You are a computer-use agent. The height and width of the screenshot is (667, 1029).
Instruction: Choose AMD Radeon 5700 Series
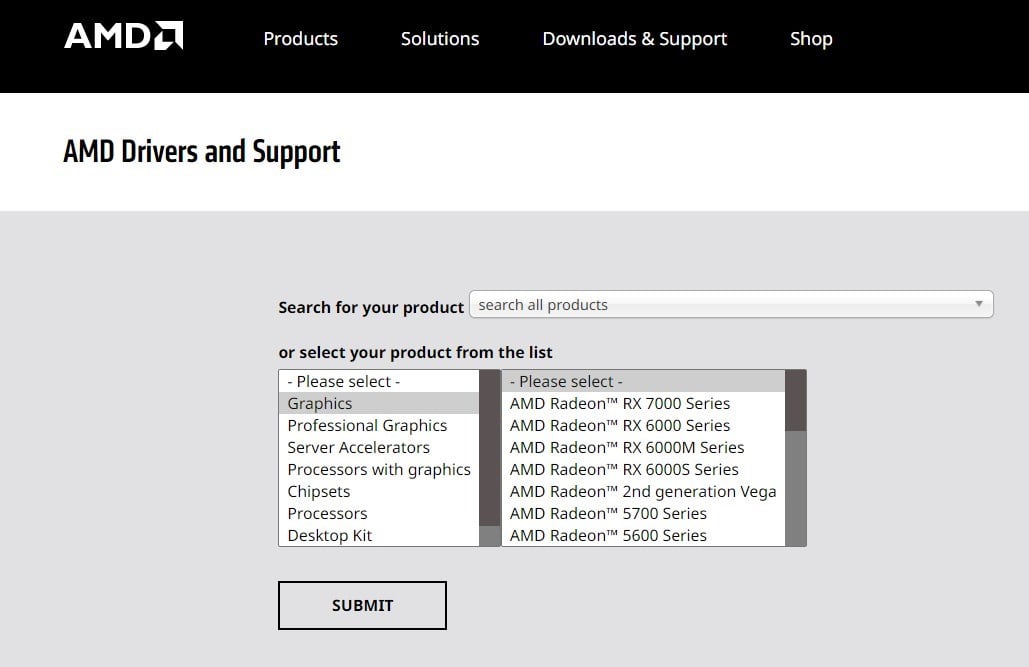click(643, 513)
